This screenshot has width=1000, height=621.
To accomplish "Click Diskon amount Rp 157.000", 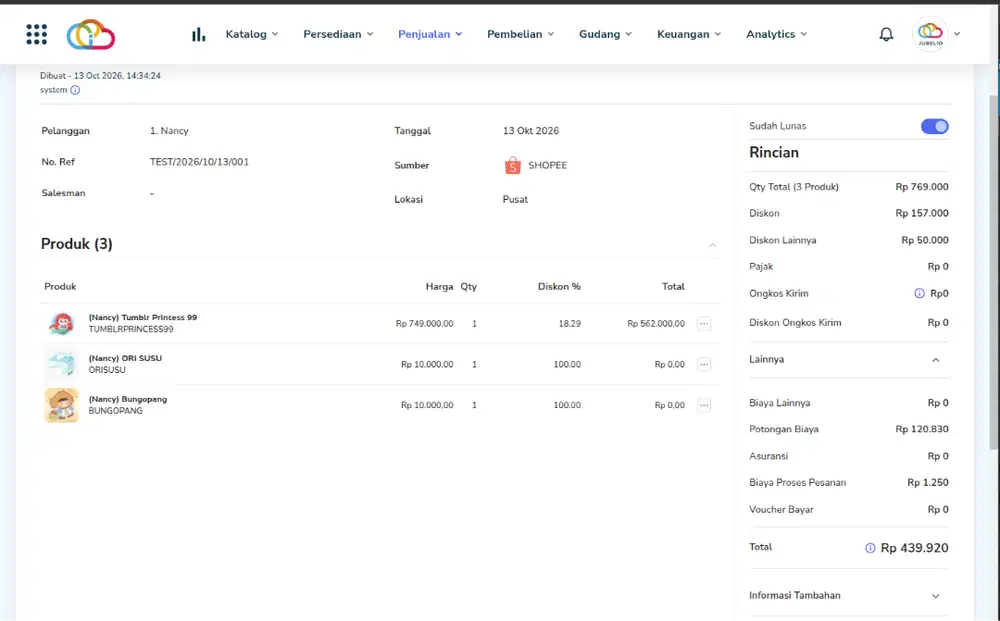I will coord(922,214).
